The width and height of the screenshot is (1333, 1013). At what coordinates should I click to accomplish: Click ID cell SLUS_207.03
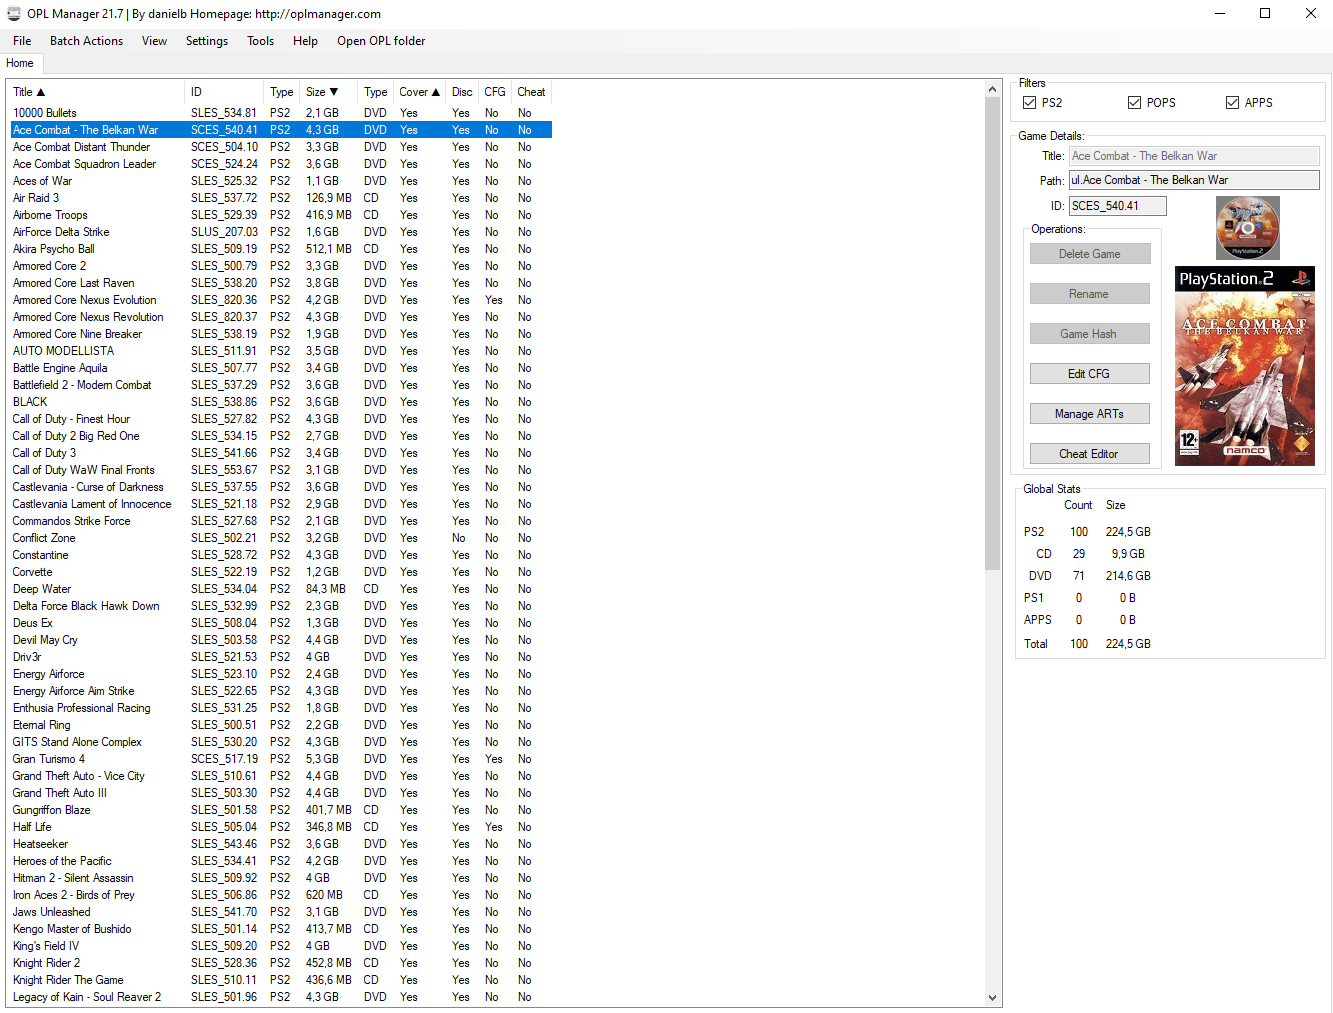coord(224,232)
